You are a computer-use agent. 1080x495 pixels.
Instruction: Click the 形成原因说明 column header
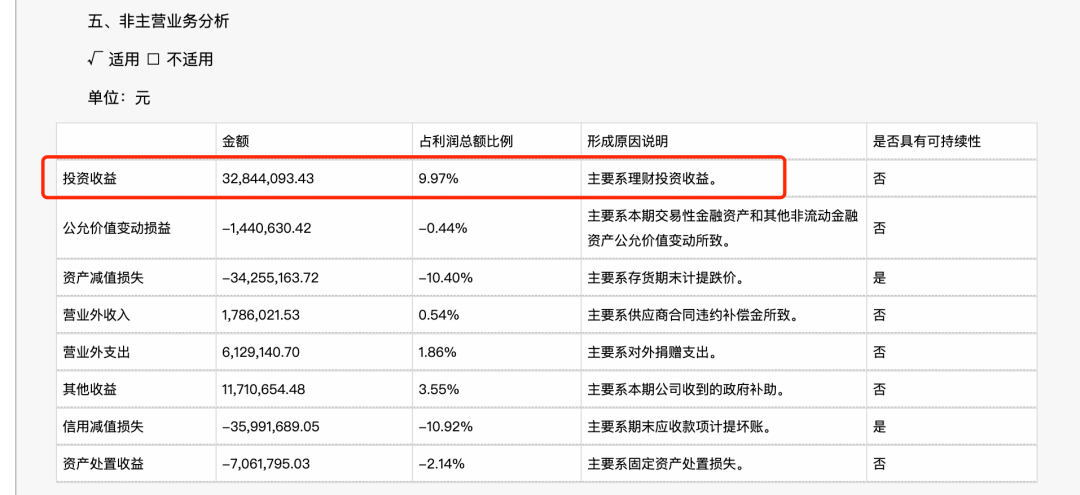[627, 141]
